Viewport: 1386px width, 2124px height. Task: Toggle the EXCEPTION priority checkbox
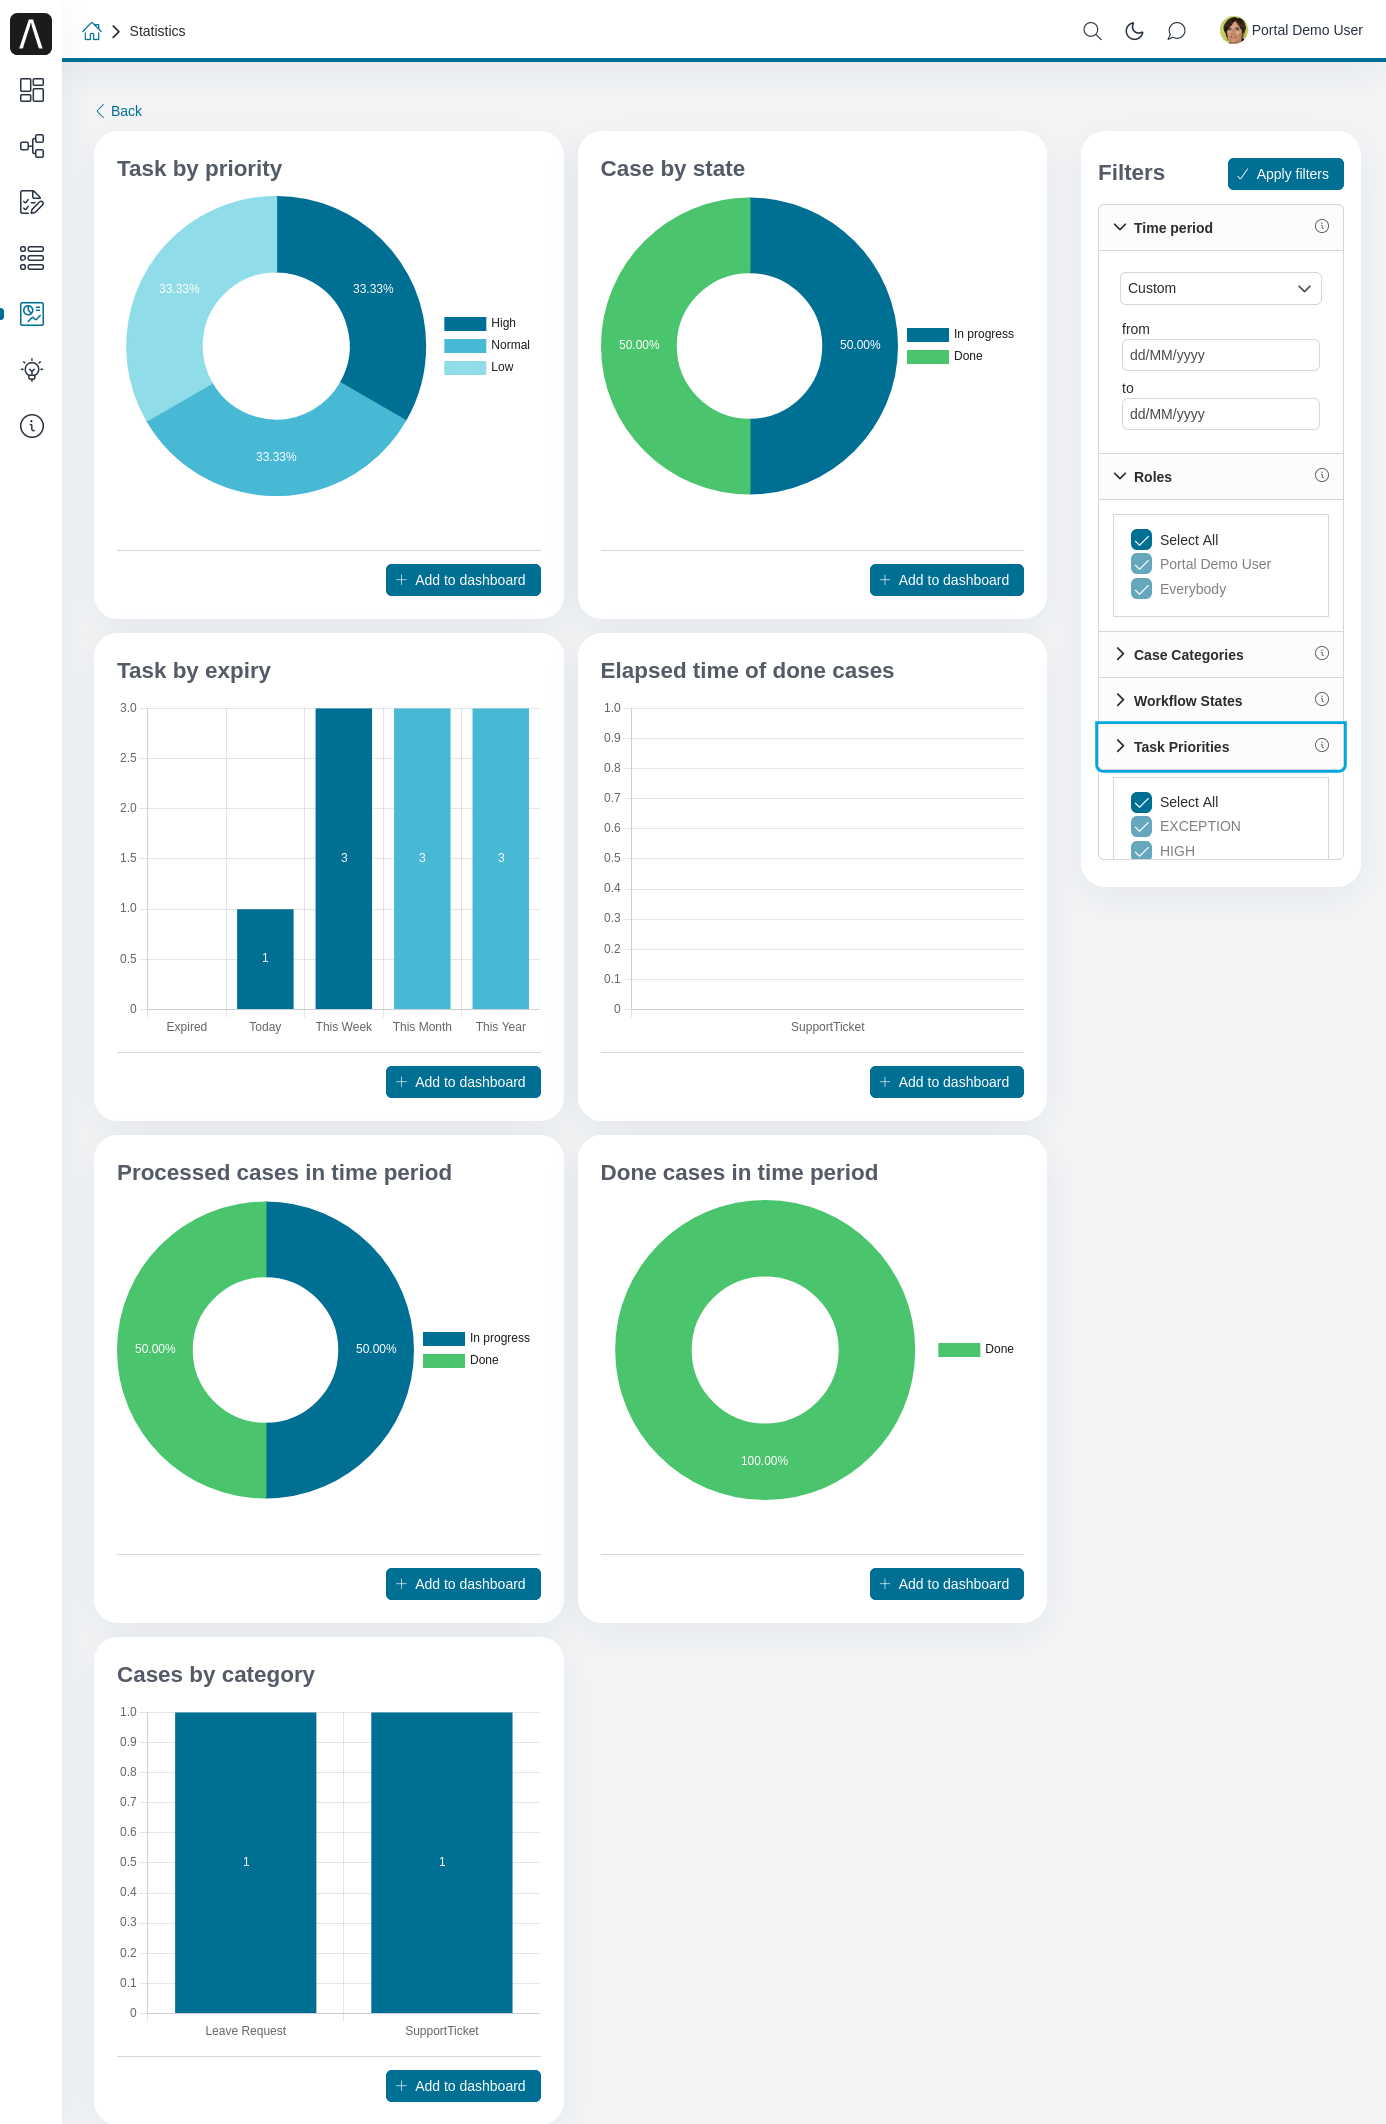[x=1141, y=826]
